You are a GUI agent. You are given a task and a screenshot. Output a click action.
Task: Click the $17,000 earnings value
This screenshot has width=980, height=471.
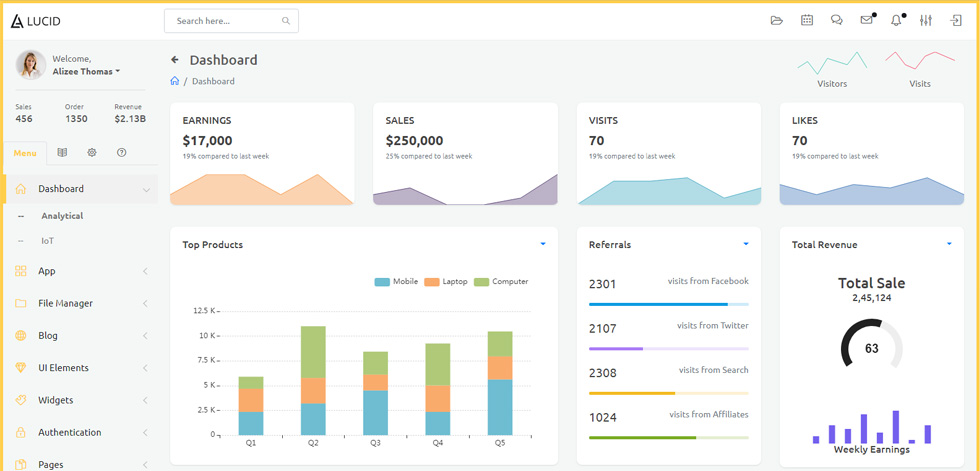coord(208,141)
